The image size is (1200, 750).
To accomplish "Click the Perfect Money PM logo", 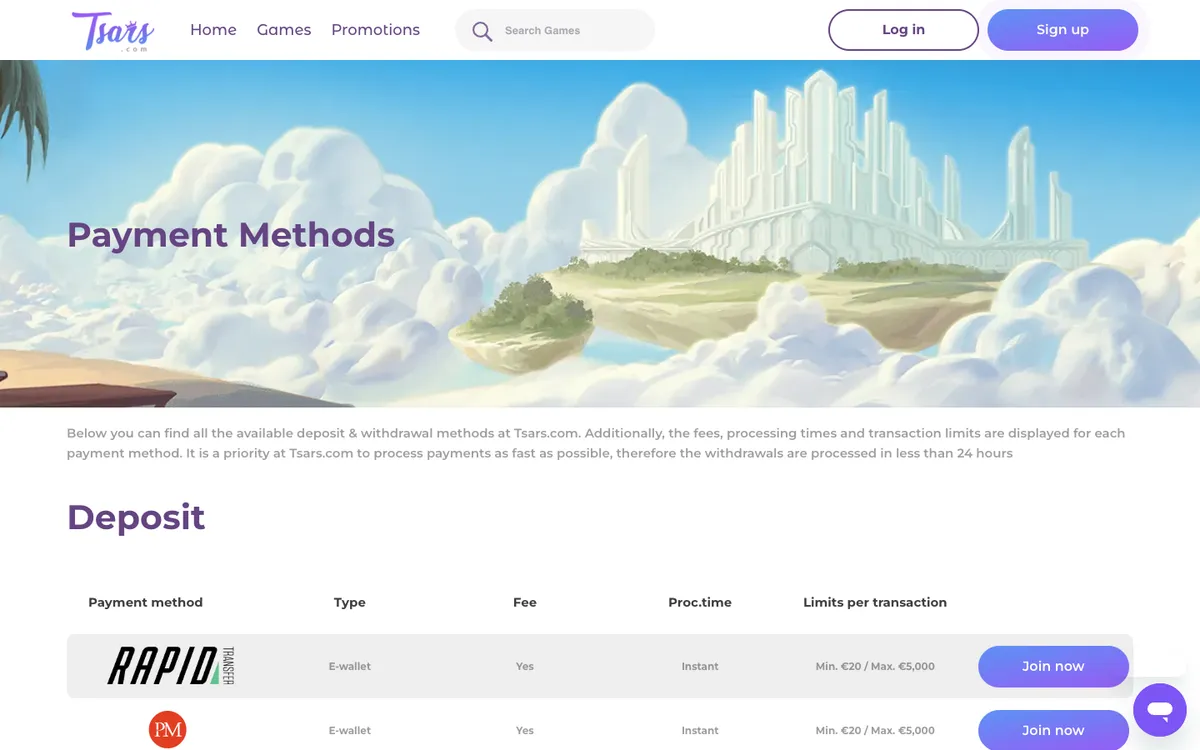I will click(x=168, y=730).
